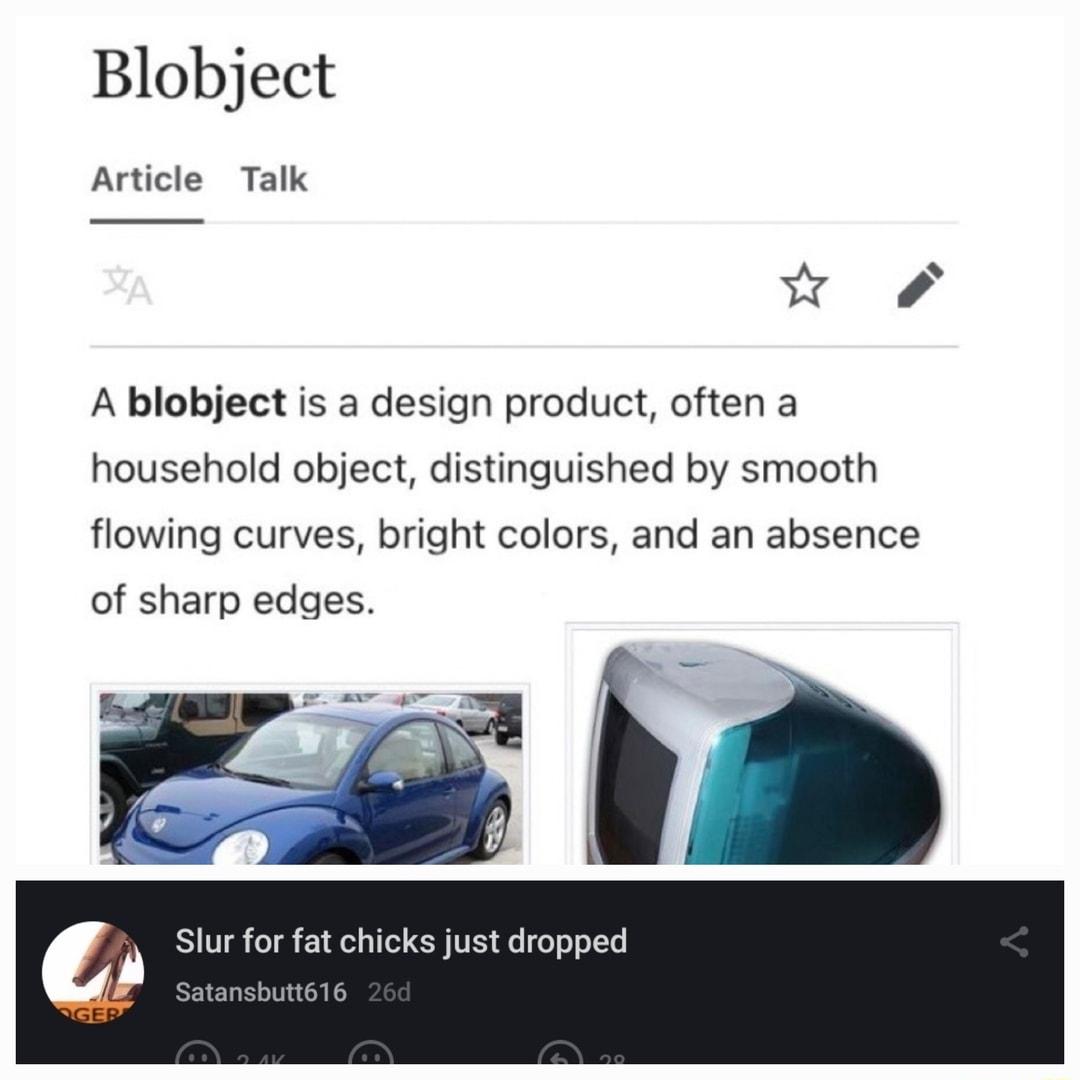Open the article editor with pencil icon
1080x1080 pixels.
coord(921,287)
